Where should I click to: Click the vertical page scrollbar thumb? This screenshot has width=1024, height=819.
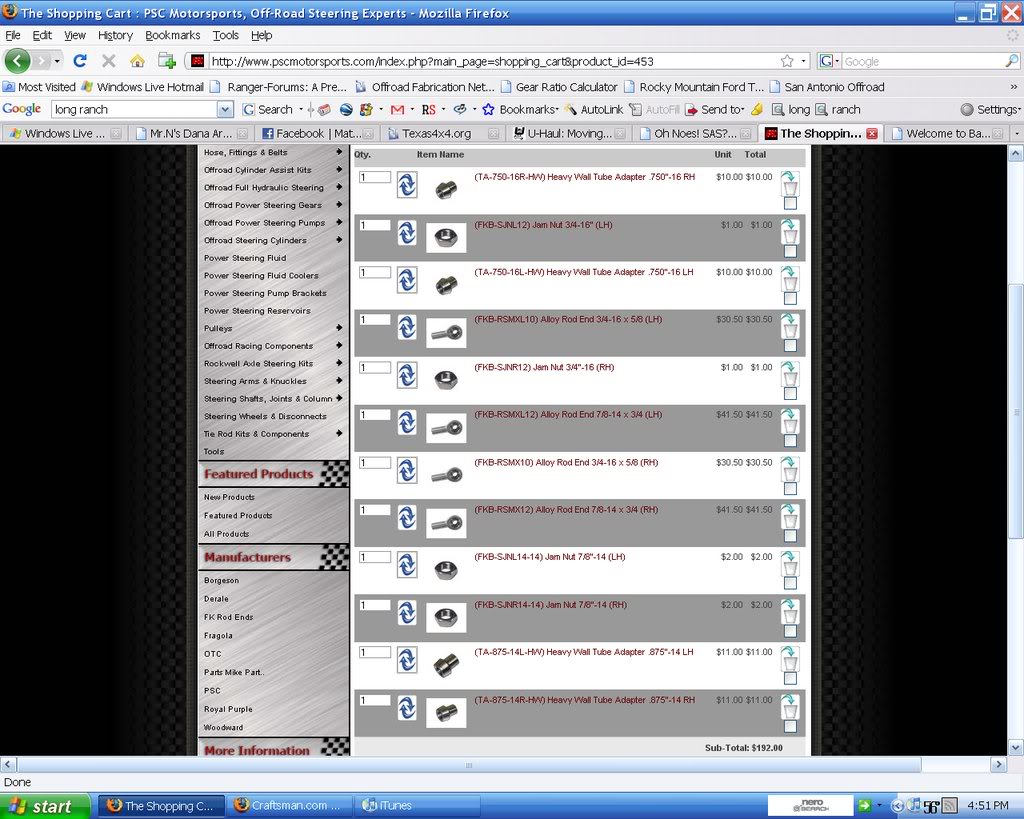point(1016,411)
